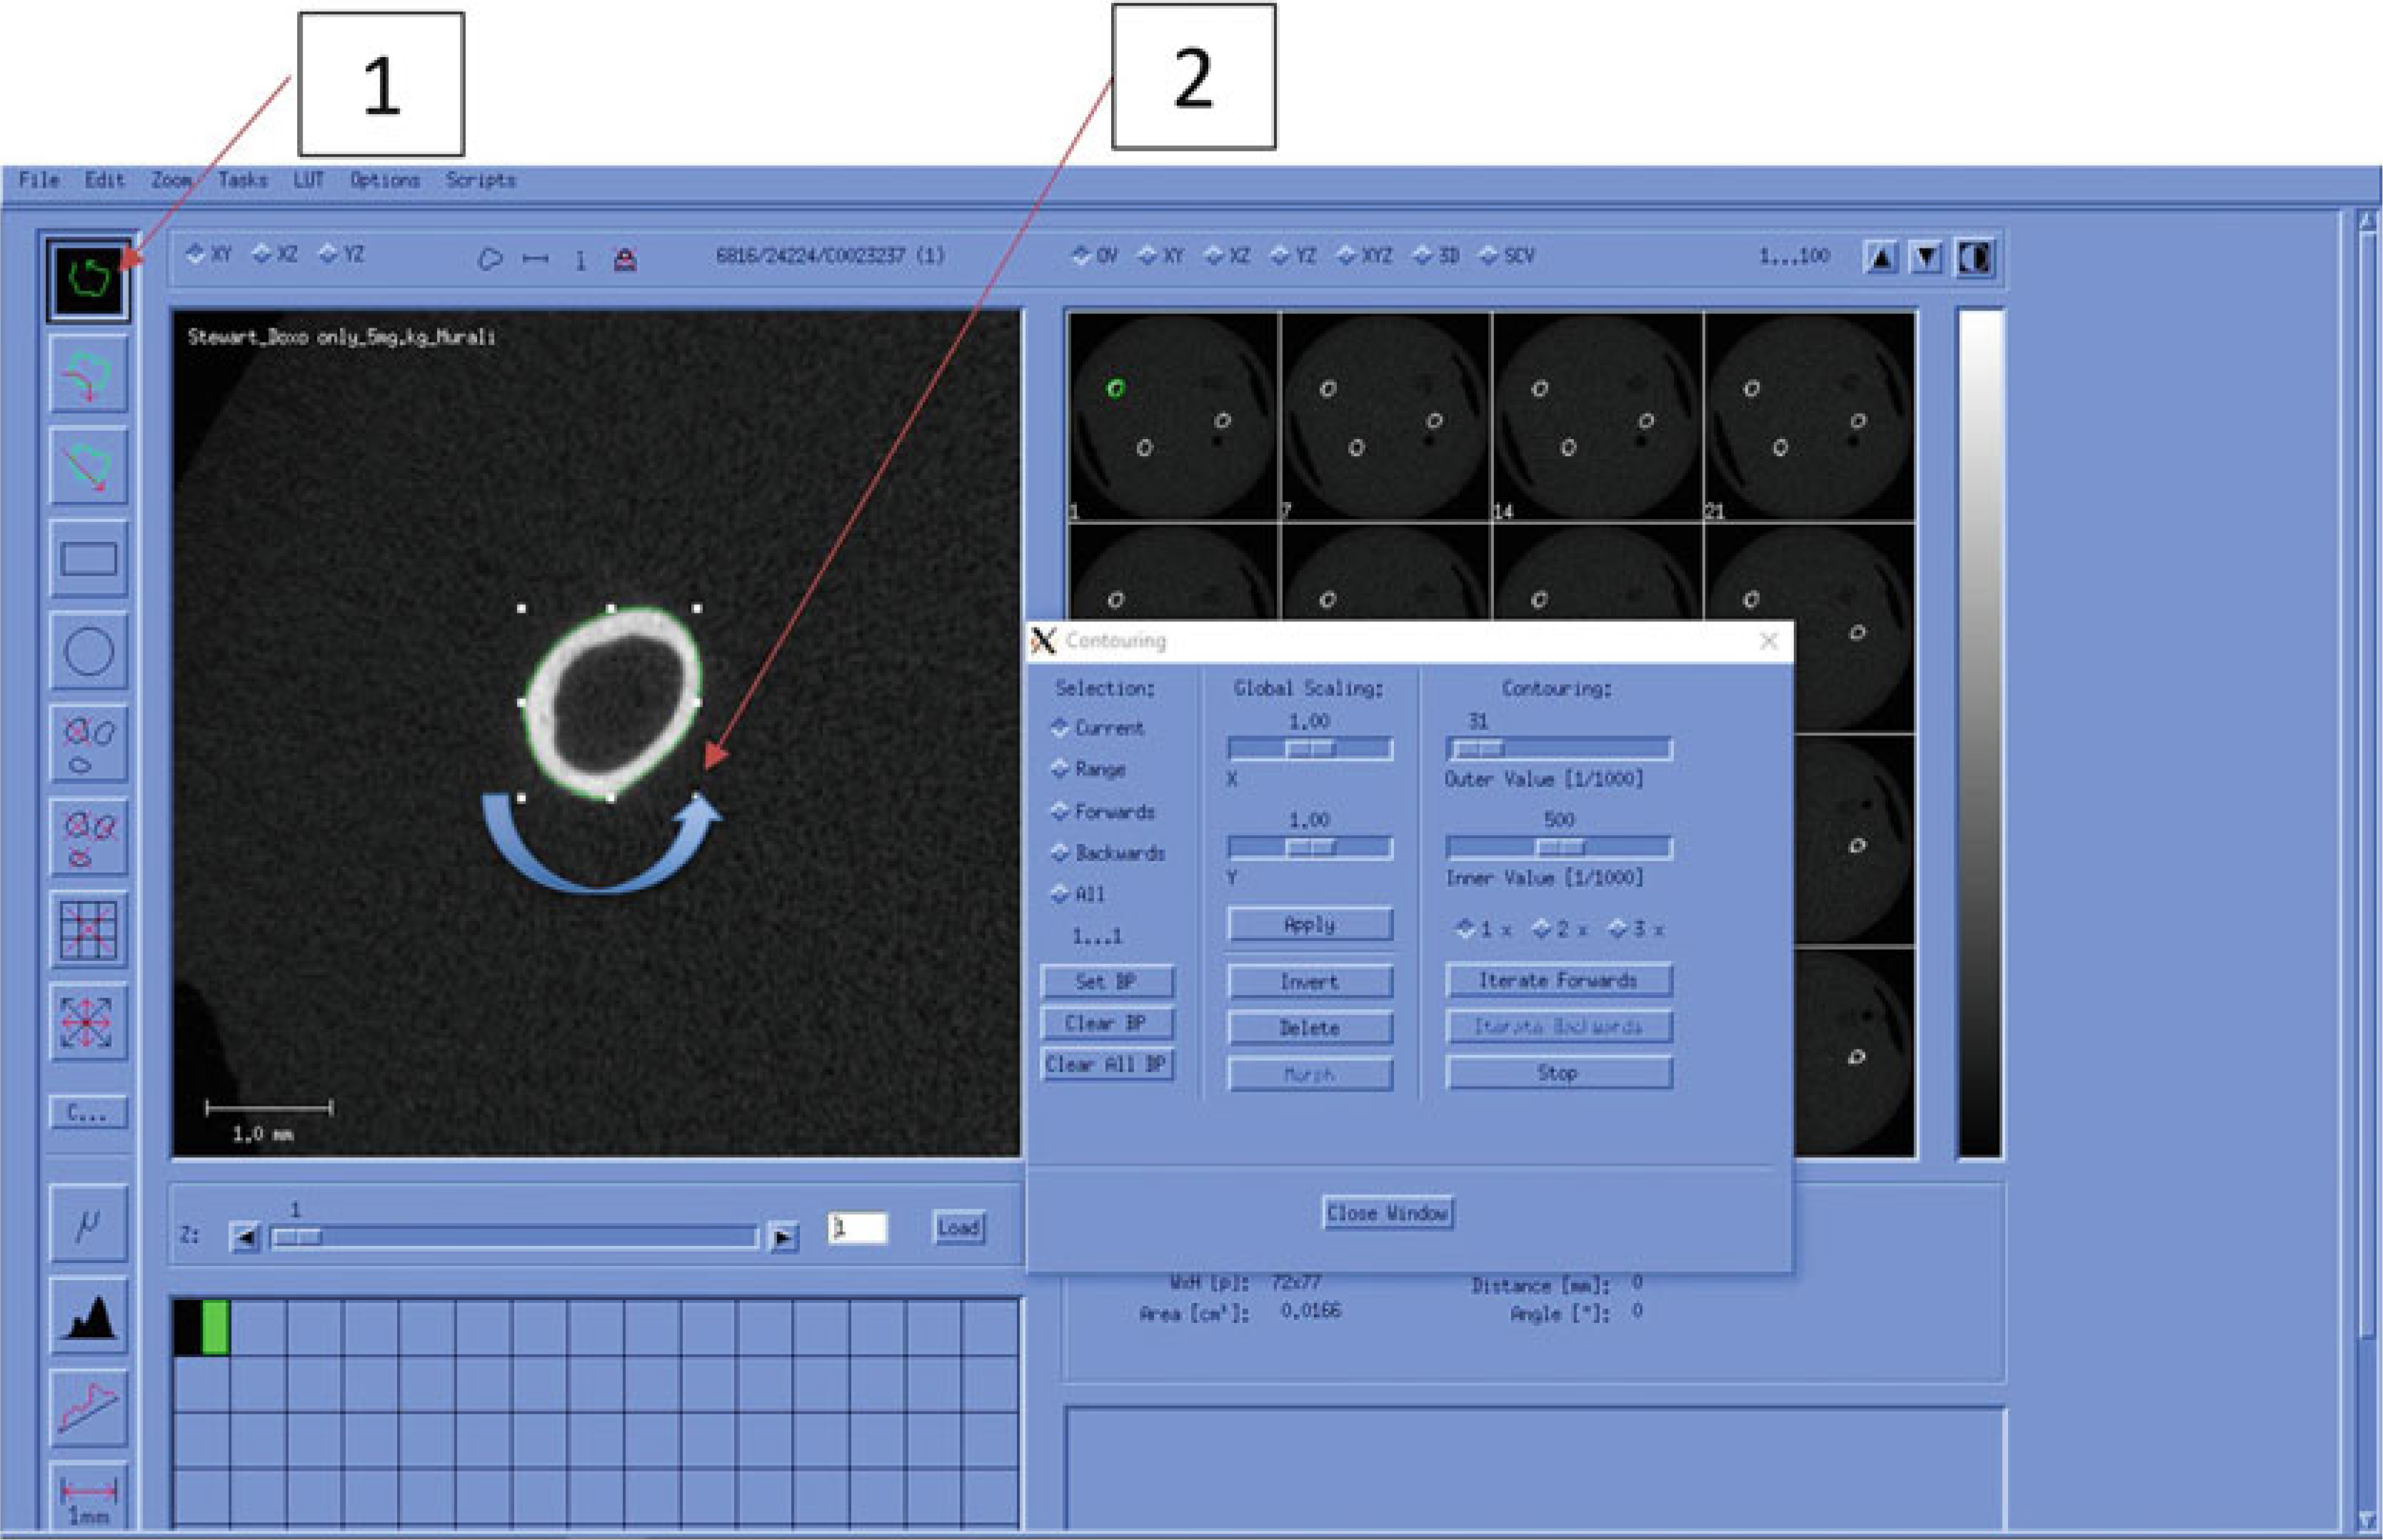Step Z slider back with left arrow
Viewport: 2383px width, 1540px height.
coord(244,1238)
